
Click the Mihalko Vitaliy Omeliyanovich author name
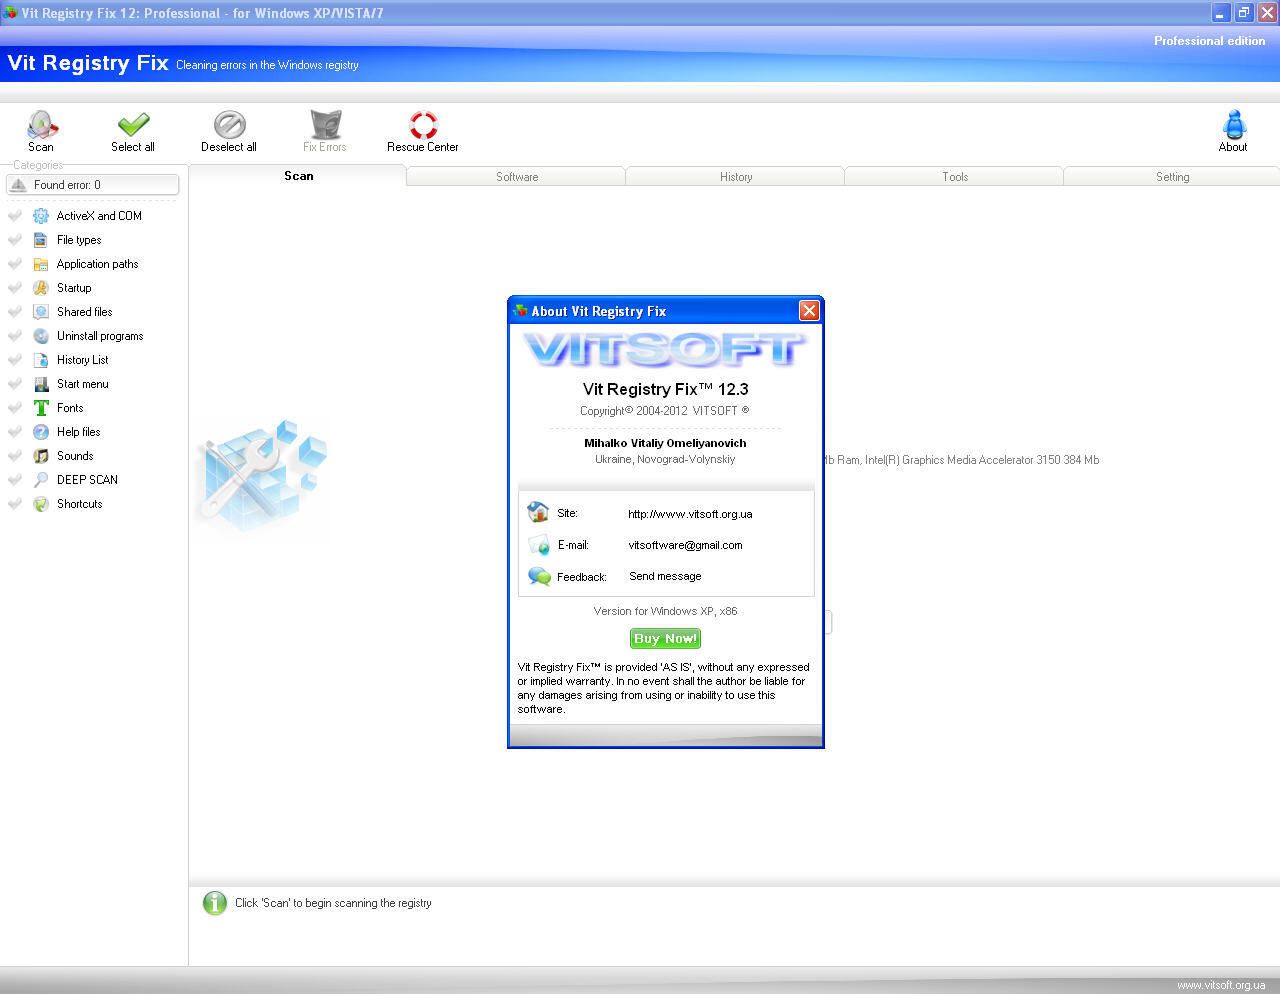pyautogui.click(x=665, y=443)
